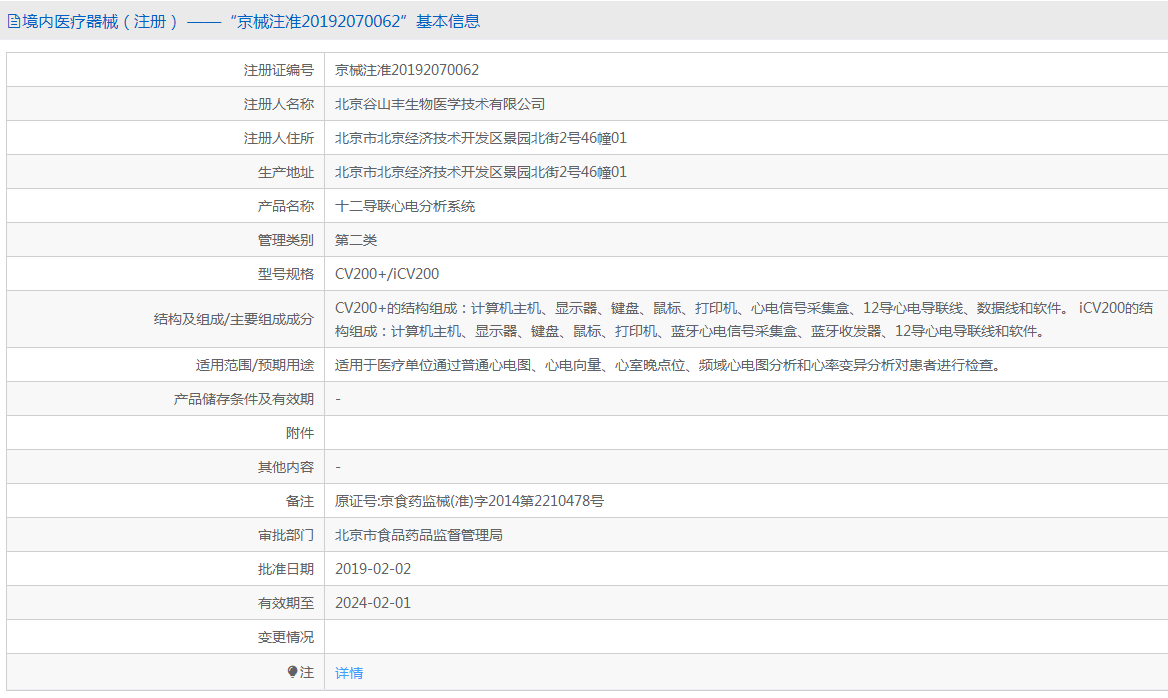The height and width of the screenshot is (698, 1168).
Task: Click the 备注 row label
Action: point(300,501)
